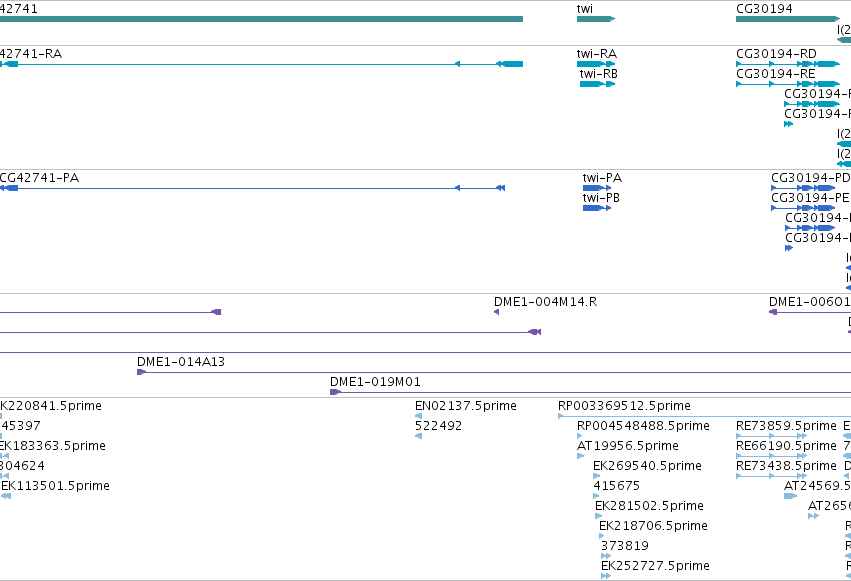Click the twi-RB transcript label
The width and height of the screenshot is (851, 581).
click(x=598, y=74)
